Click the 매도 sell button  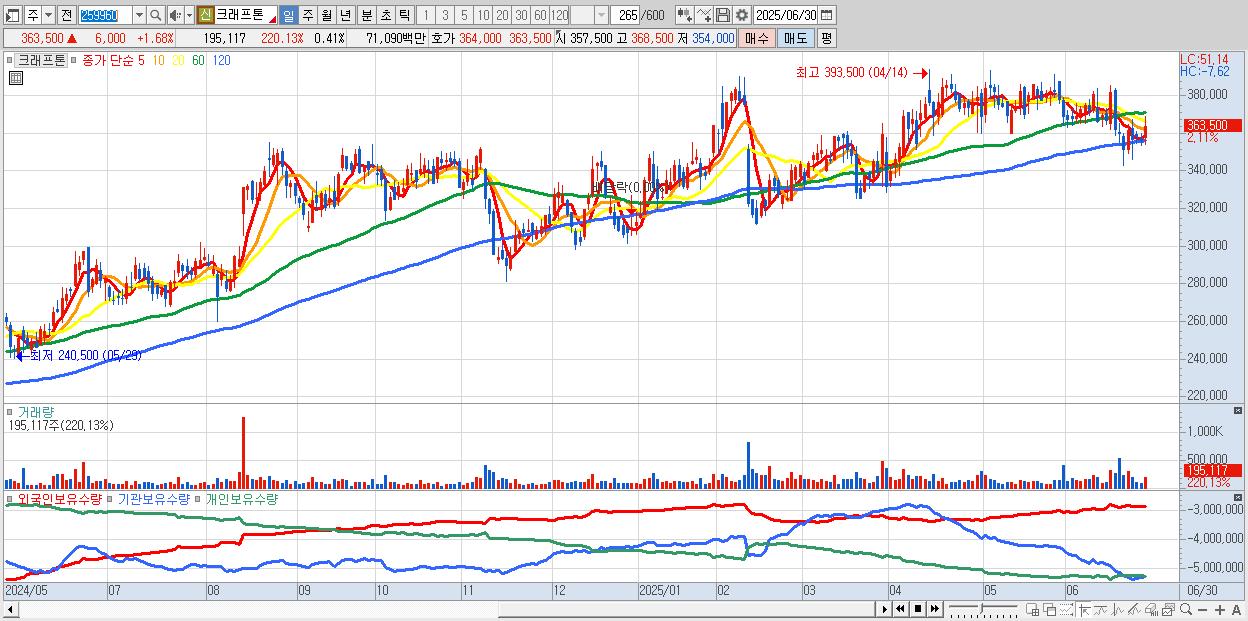795,38
